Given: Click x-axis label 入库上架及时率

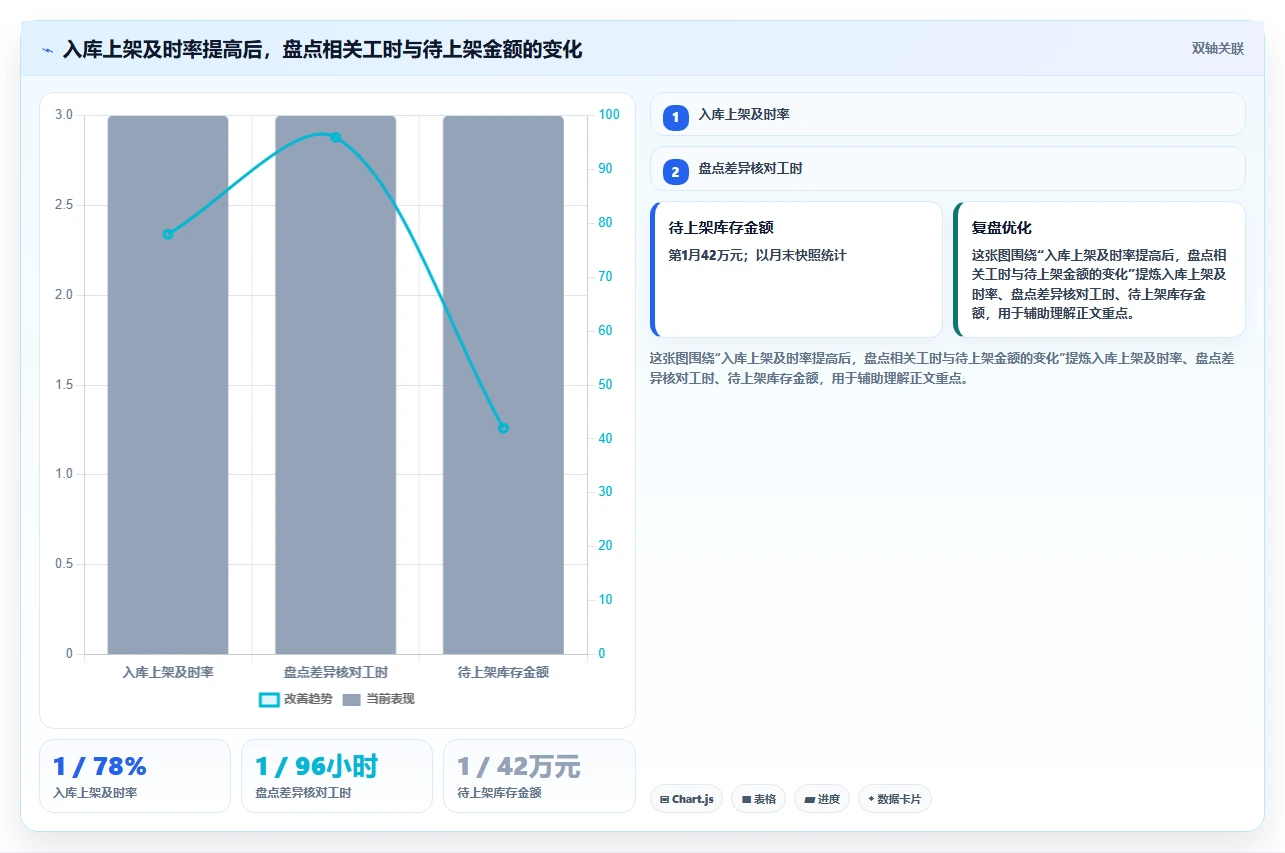Looking at the screenshot, I should [168, 672].
